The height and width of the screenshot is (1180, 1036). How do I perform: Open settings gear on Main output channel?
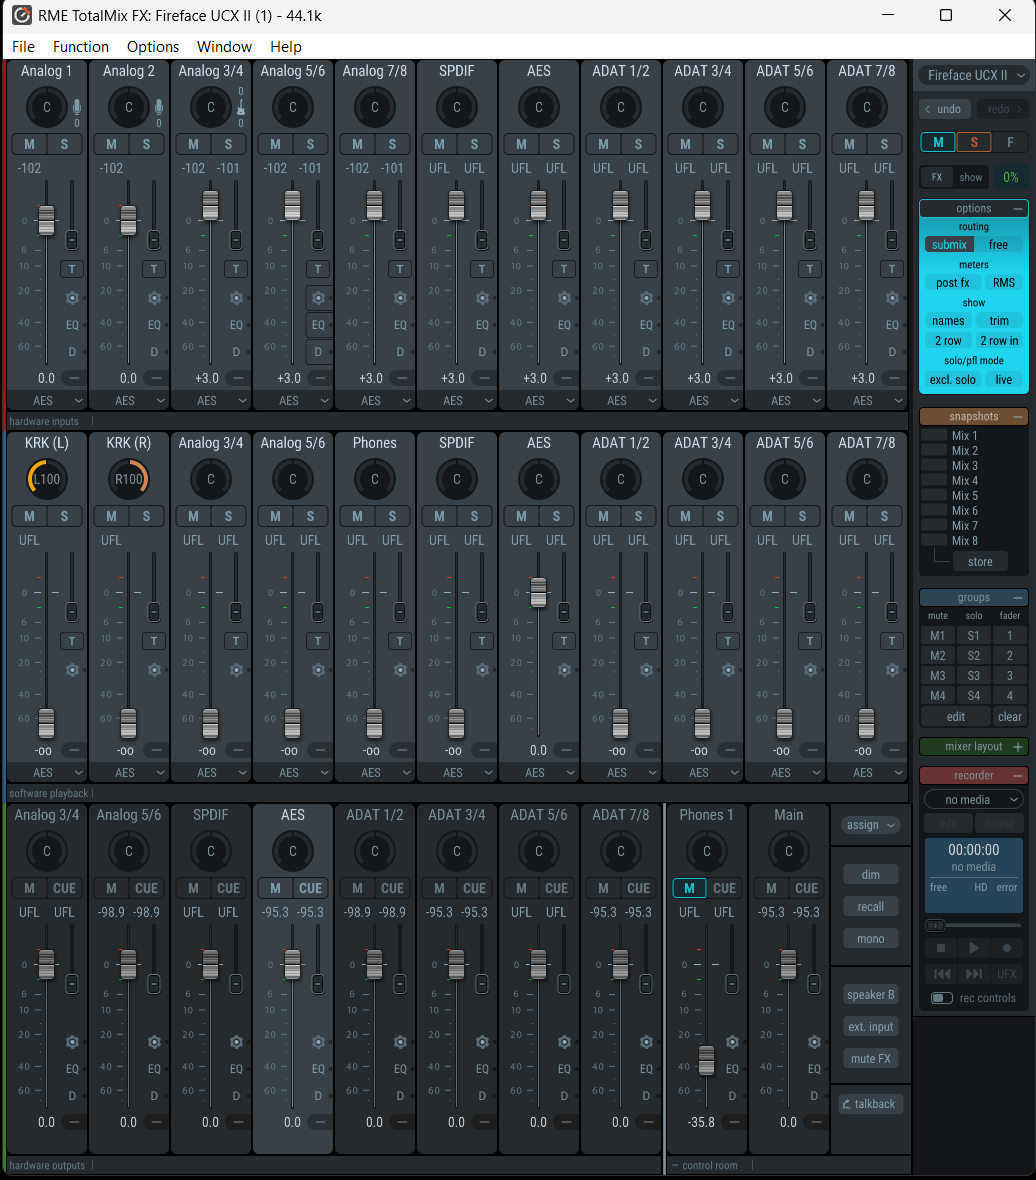[x=814, y=1042]
